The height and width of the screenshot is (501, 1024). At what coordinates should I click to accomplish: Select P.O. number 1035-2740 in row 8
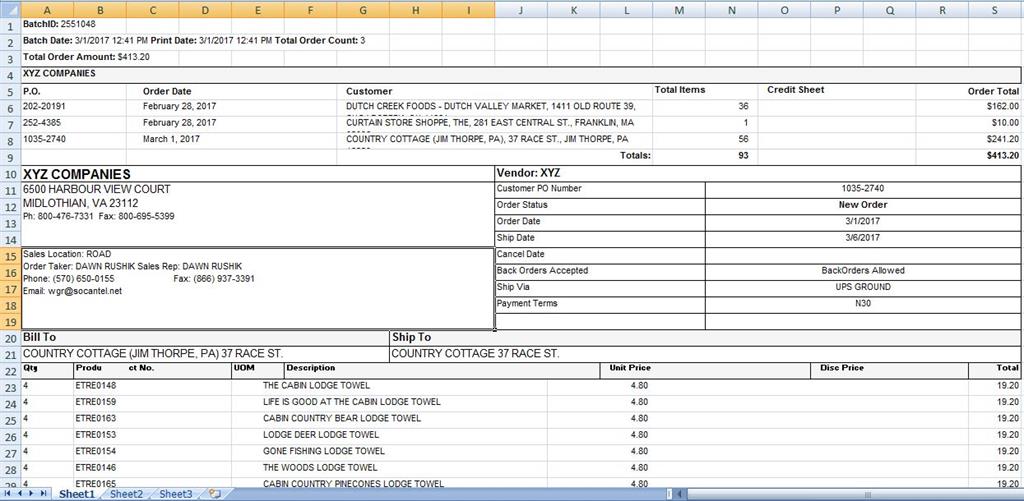44,139
